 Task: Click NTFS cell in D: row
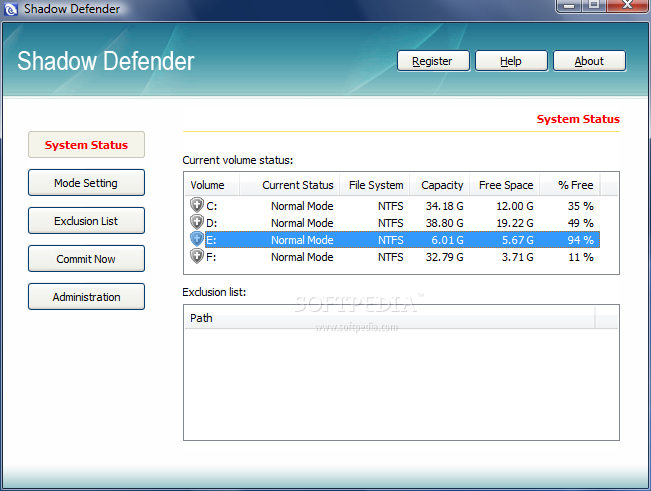click(x=391, y=223)
